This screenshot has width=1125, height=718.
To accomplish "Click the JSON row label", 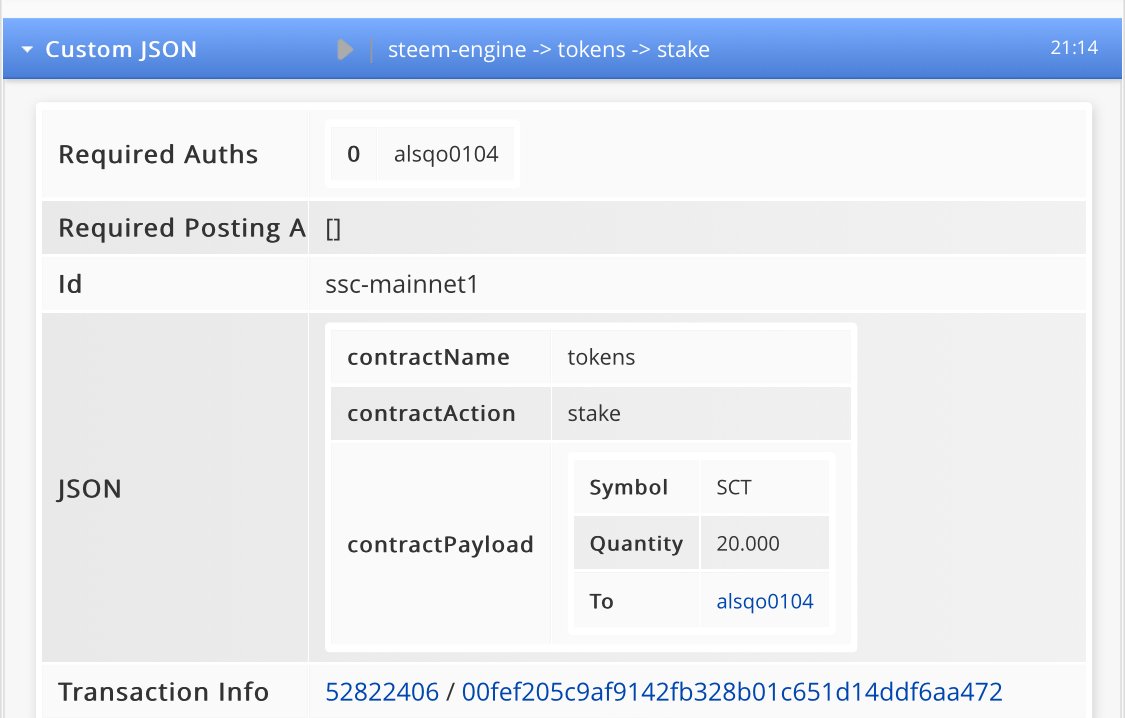I will 90,488.
